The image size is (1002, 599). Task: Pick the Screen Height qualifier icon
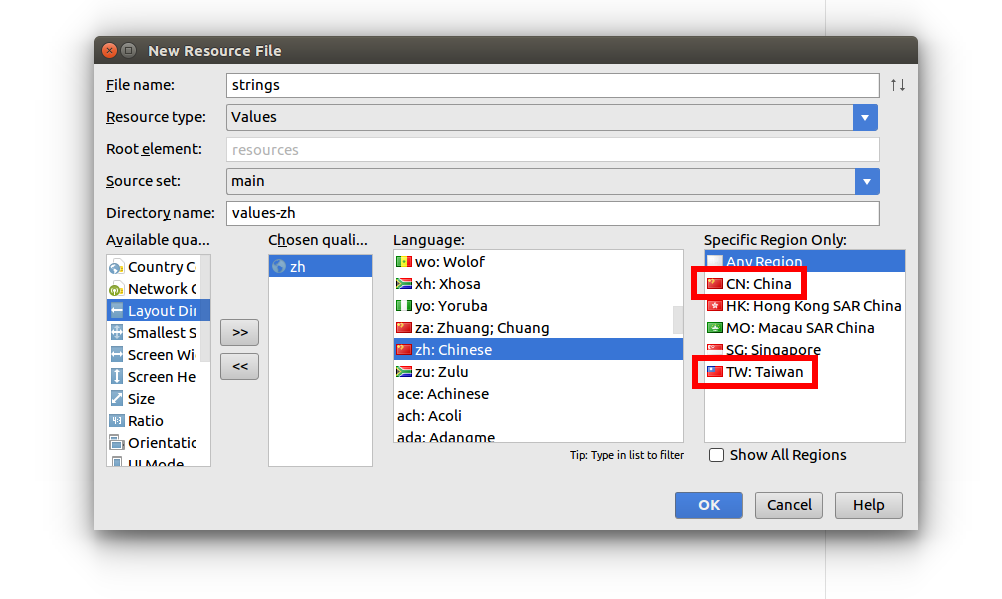116,377
